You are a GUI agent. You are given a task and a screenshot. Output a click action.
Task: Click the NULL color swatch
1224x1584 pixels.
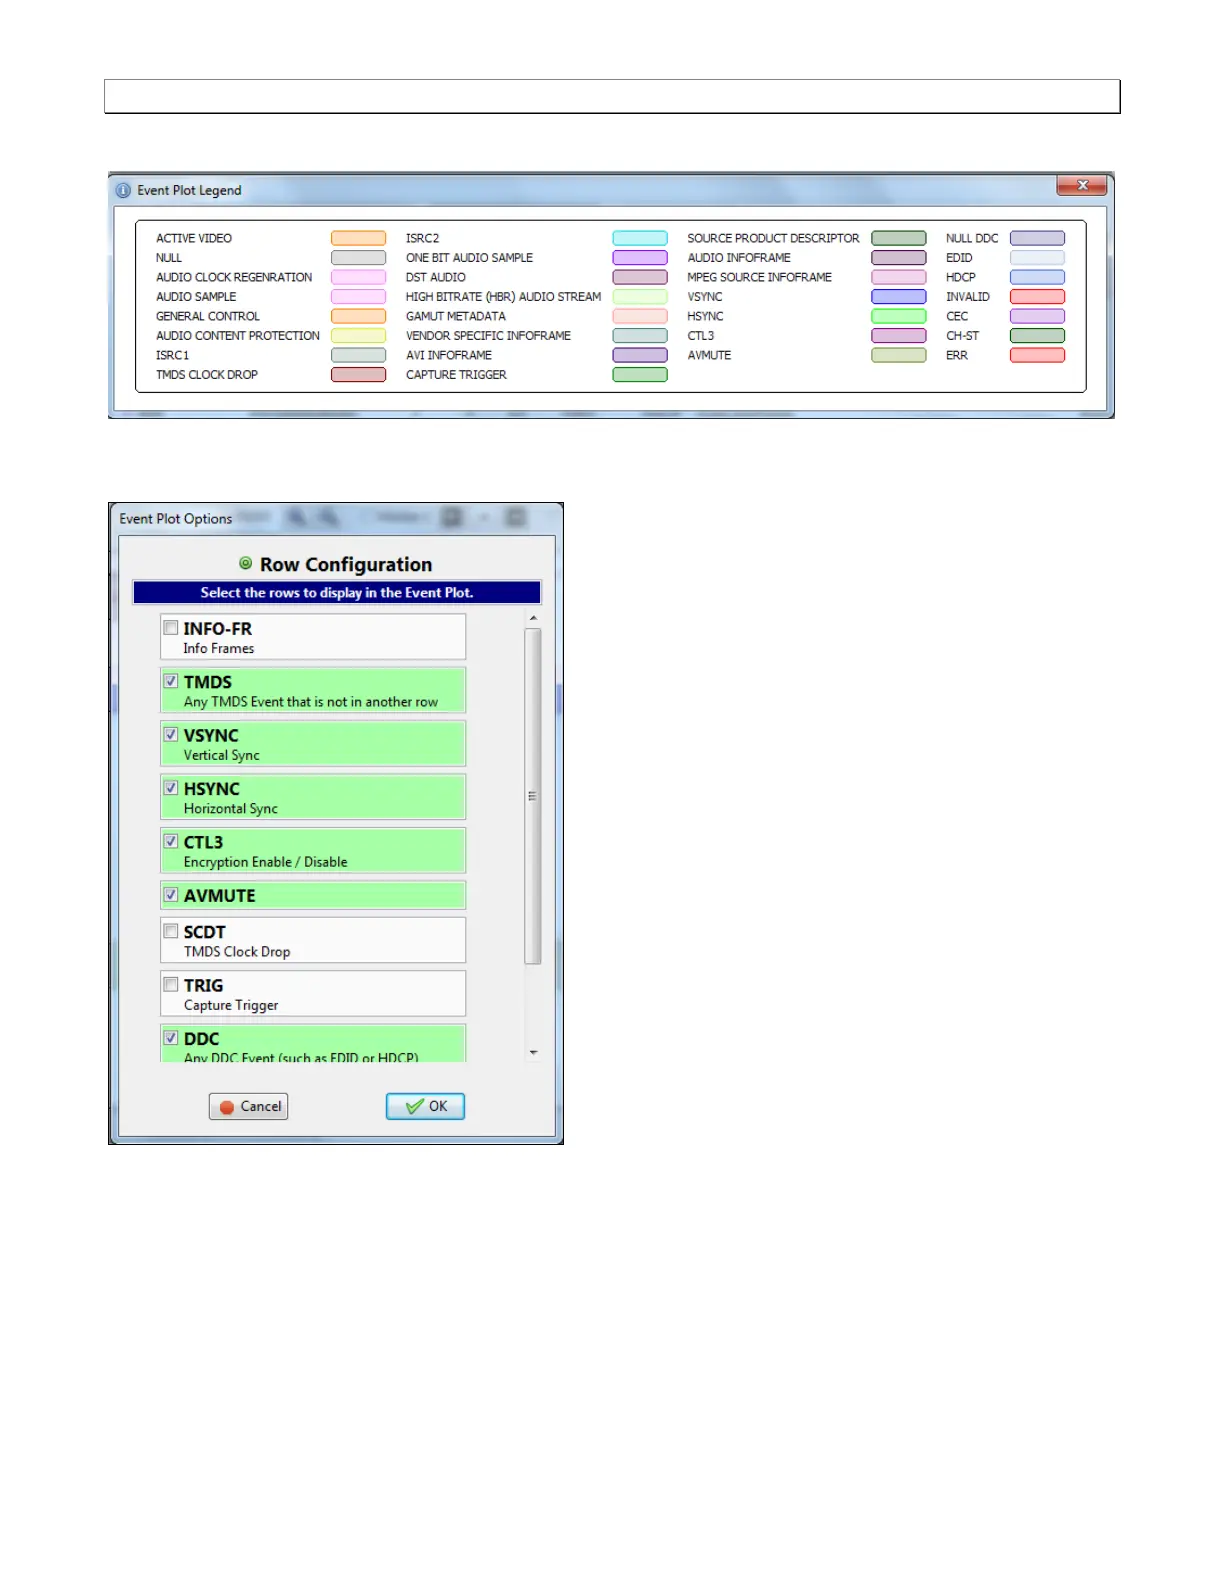click(358, 257)
